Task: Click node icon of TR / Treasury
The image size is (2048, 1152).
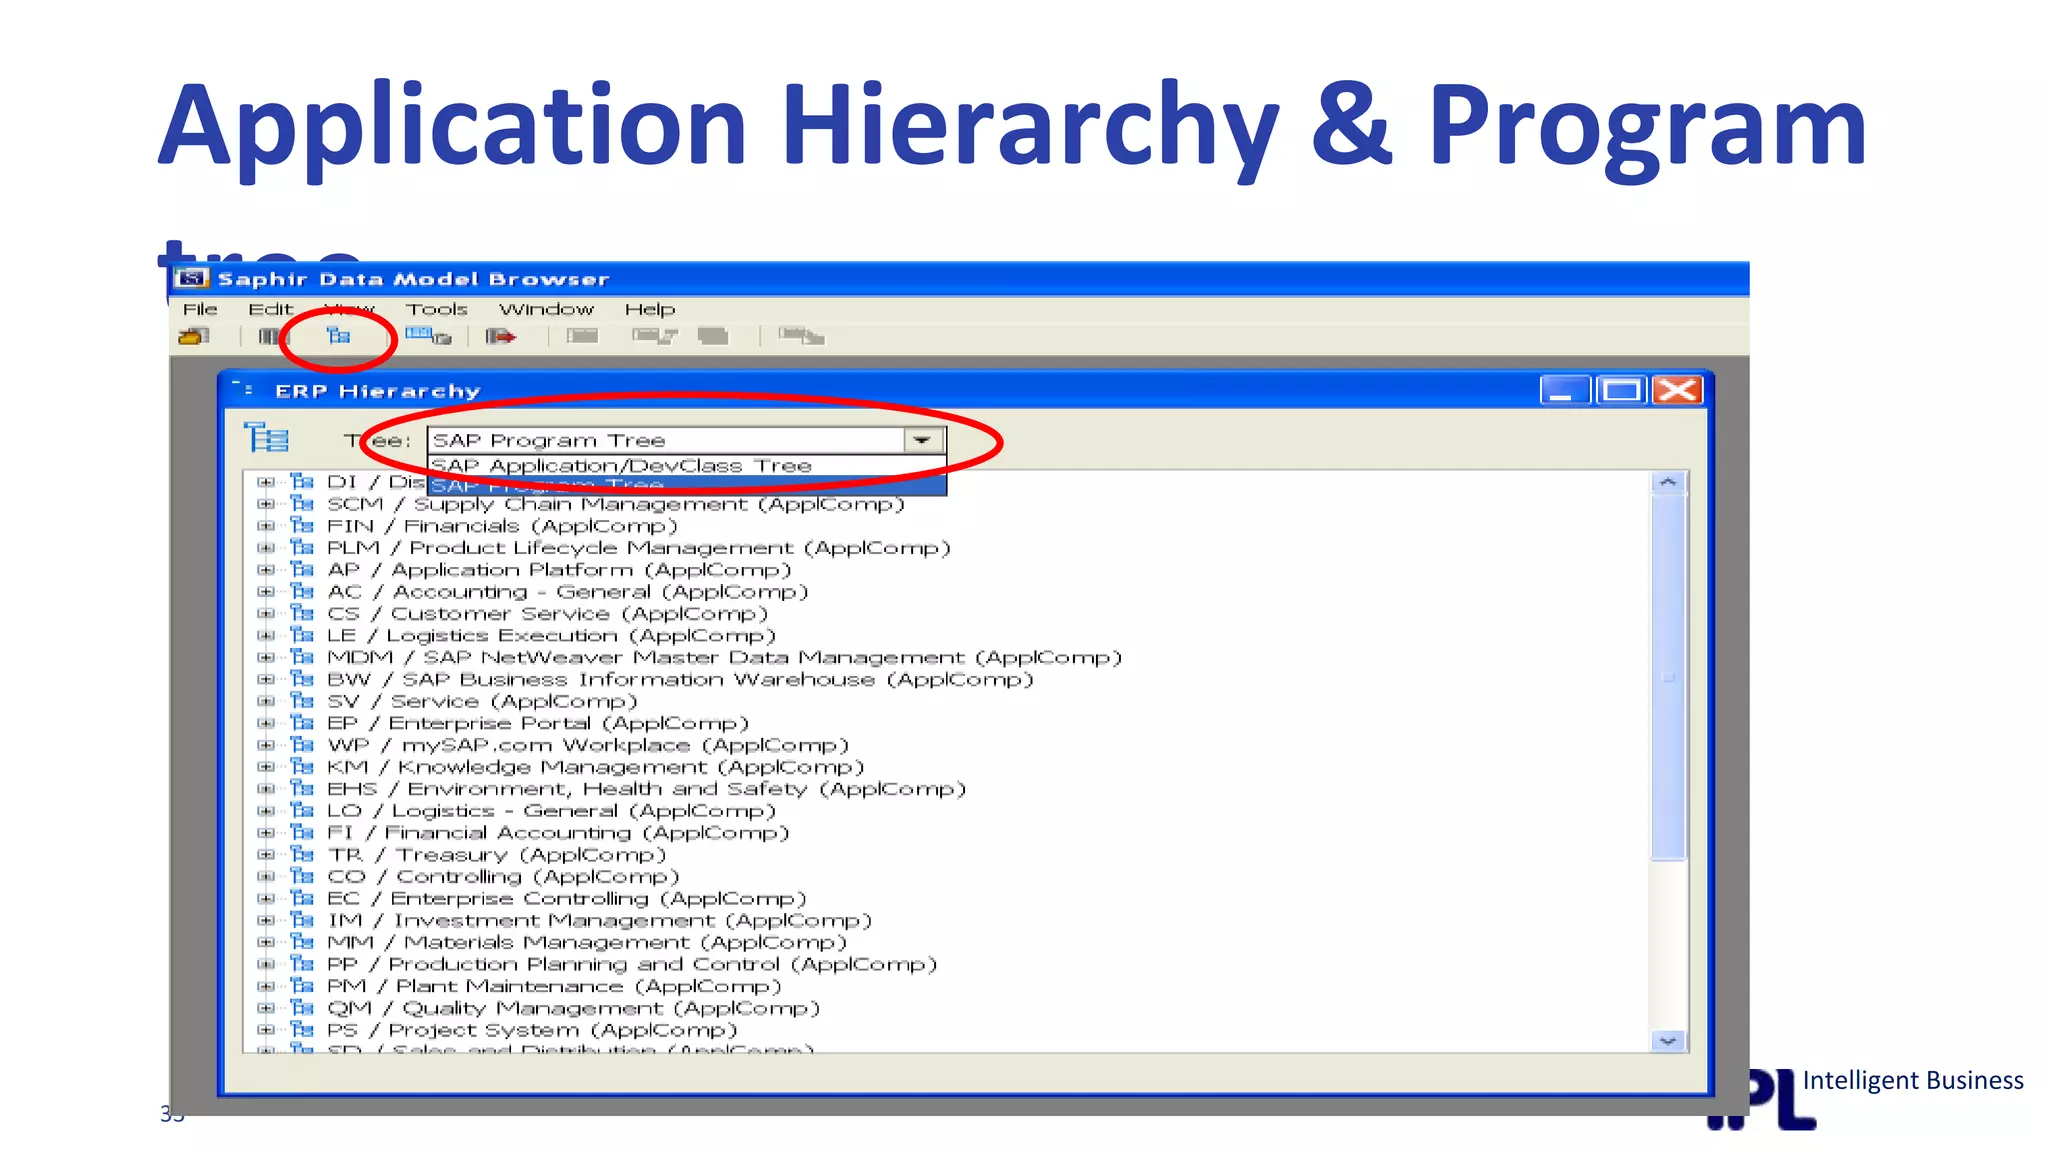Action: click(x=302, y=855)
